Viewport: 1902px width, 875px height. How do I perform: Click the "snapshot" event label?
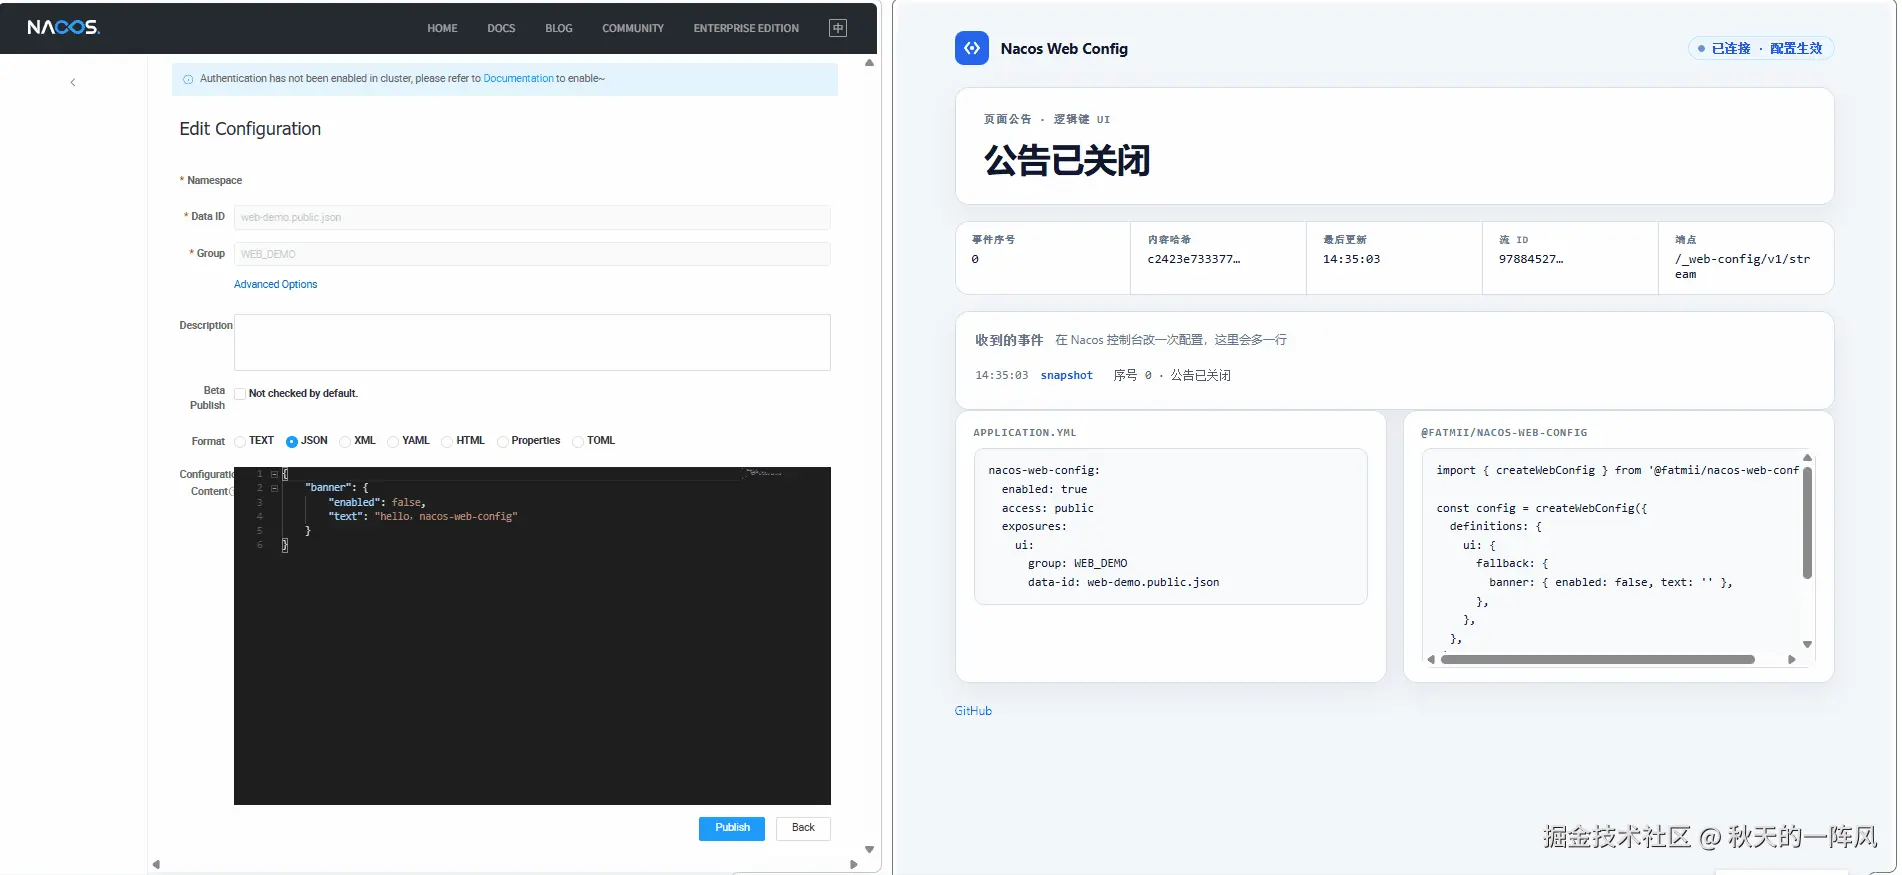click(1066, 376)
